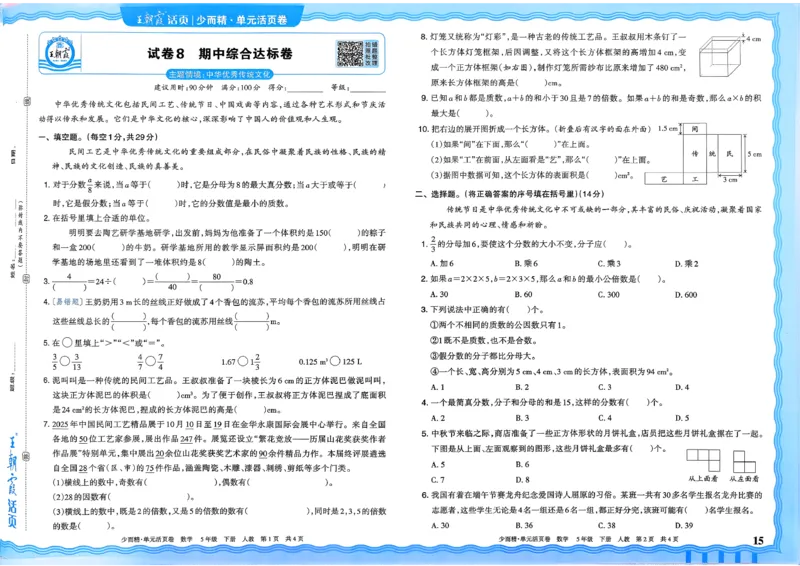The image size is (800, 566).
Task: Click the theme label 主题情境:中华优秀传统文化
Action: pos(220,75)
